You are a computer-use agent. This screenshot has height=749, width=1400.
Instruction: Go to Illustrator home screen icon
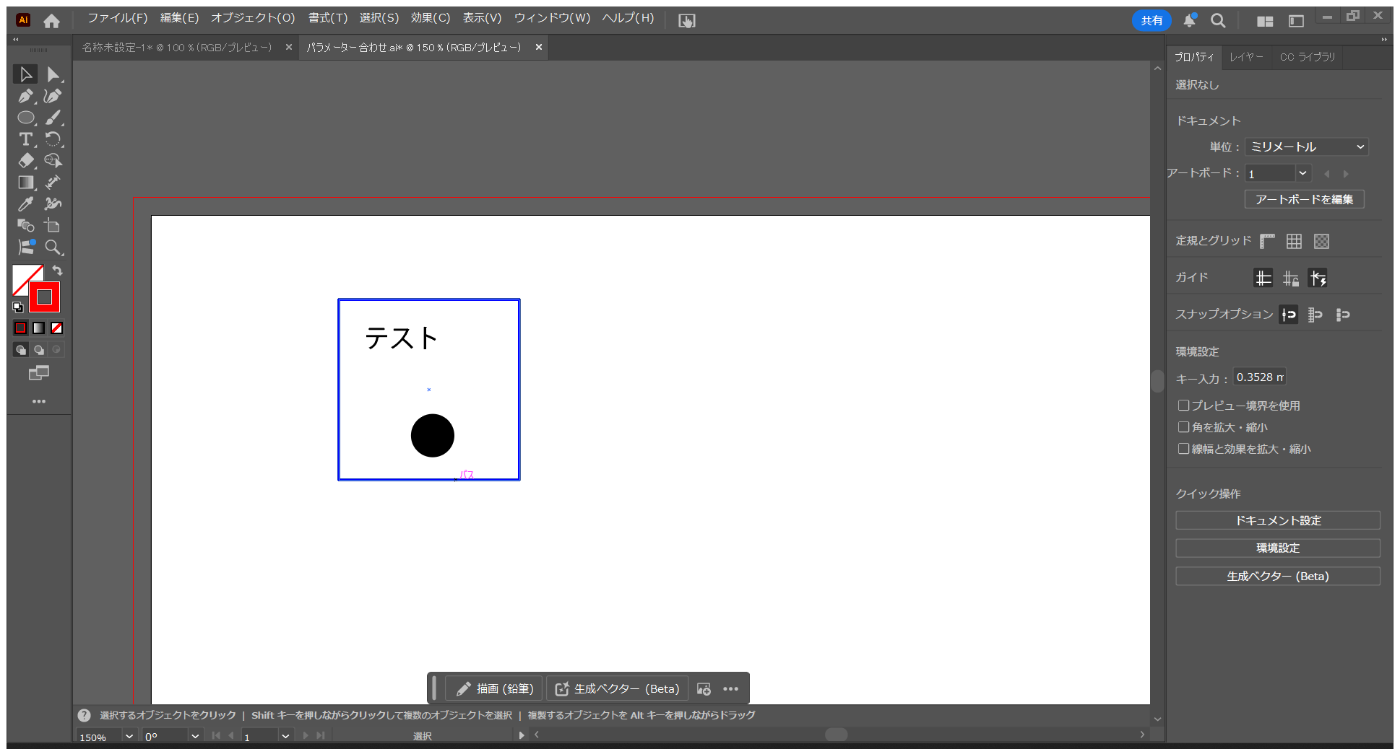tap(51, 20)
